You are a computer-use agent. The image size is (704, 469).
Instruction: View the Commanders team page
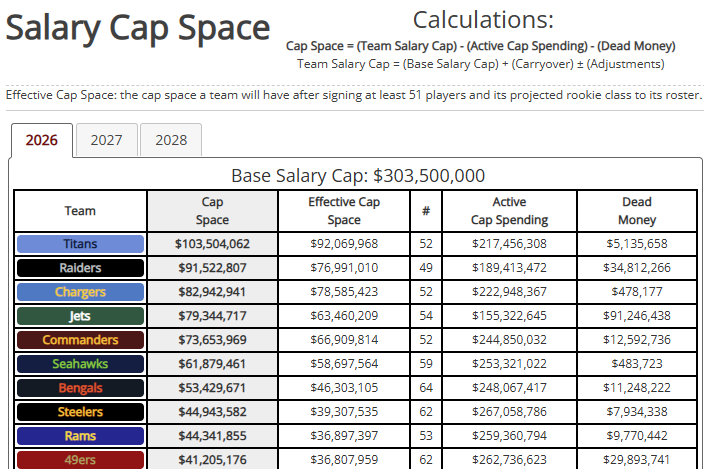80,340
